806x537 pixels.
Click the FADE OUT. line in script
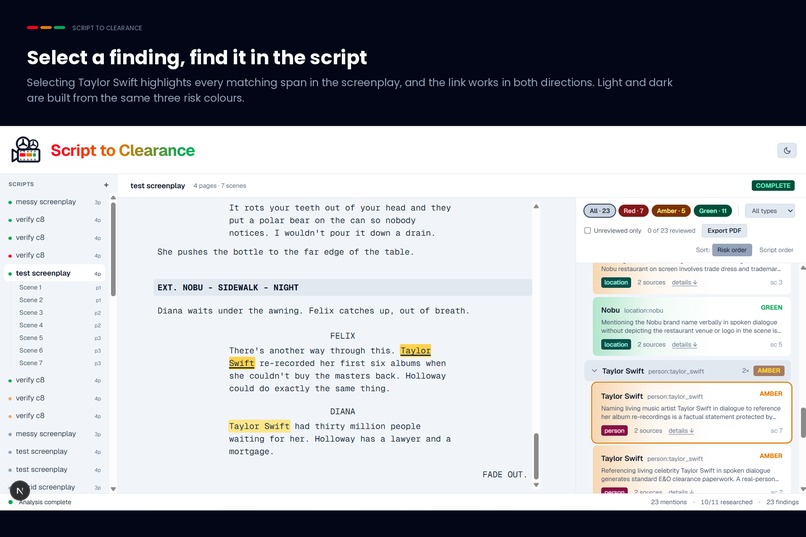coord(504,474)
